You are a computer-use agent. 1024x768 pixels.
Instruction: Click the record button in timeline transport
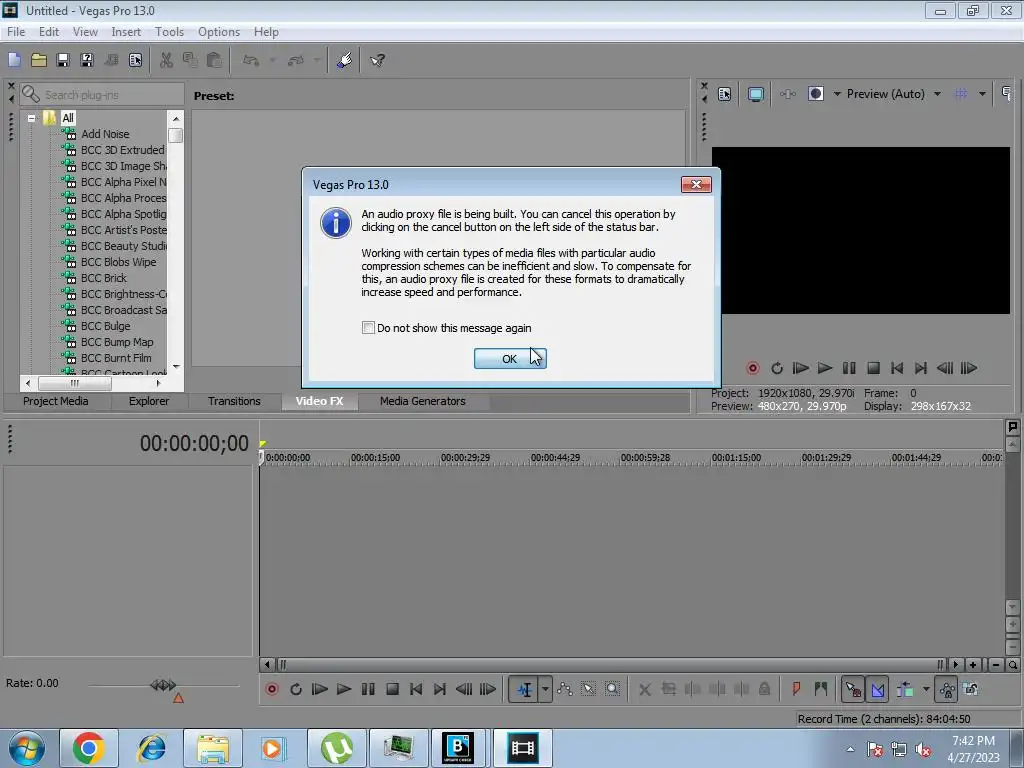(272, 689)
